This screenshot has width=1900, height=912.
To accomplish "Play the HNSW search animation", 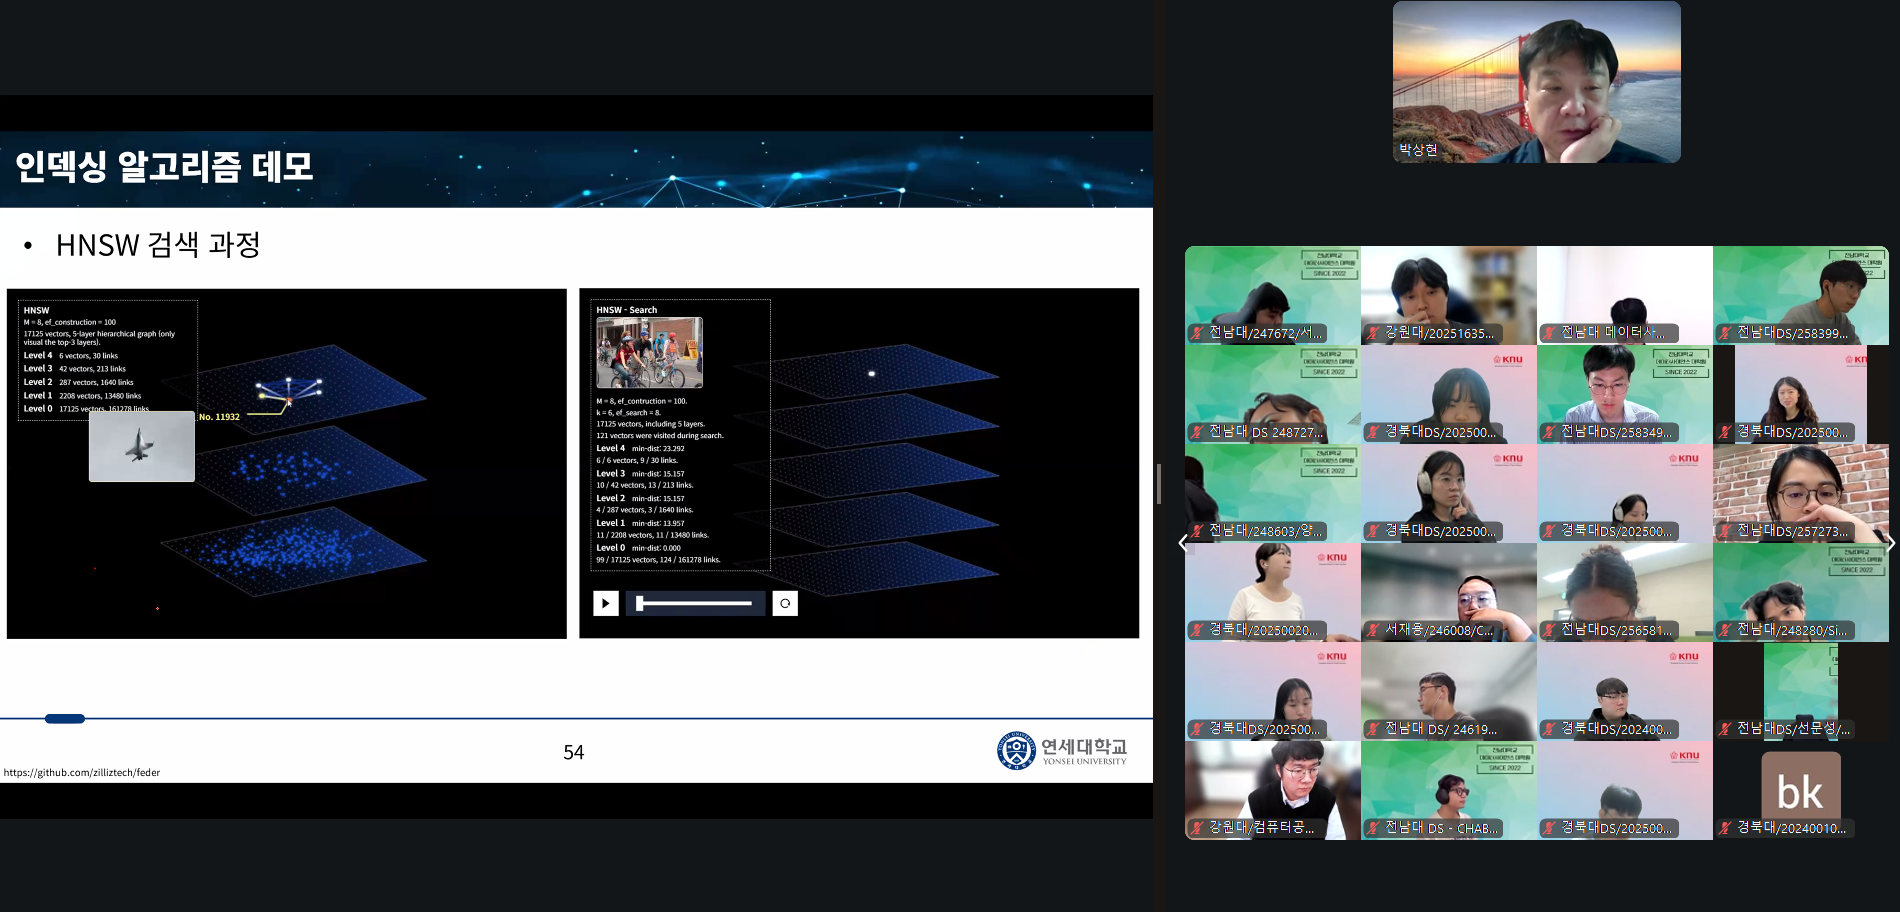I will pyautogui.click(x=605, y=603).
